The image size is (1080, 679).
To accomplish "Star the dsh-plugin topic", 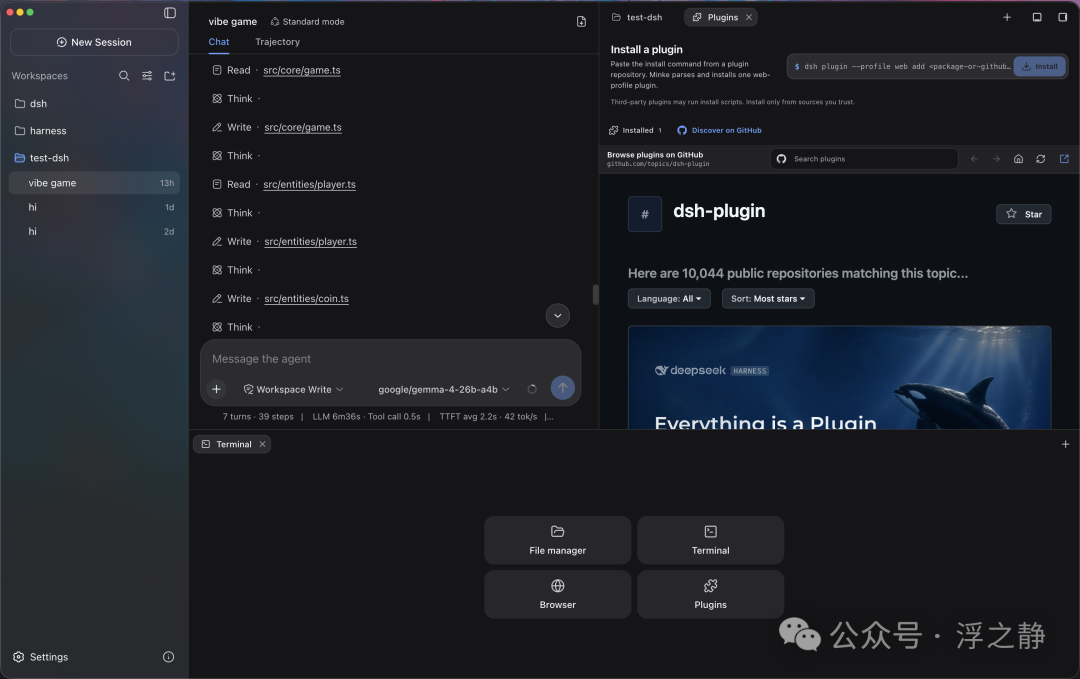I will (1024, 214).
